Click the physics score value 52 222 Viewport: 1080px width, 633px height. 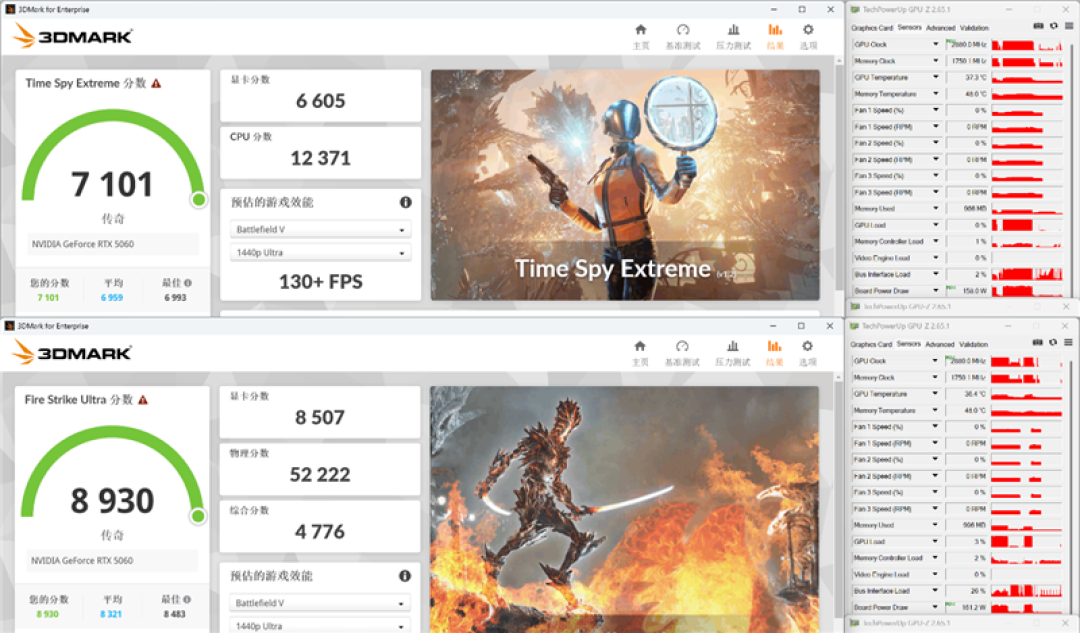(x=320, y=475)
